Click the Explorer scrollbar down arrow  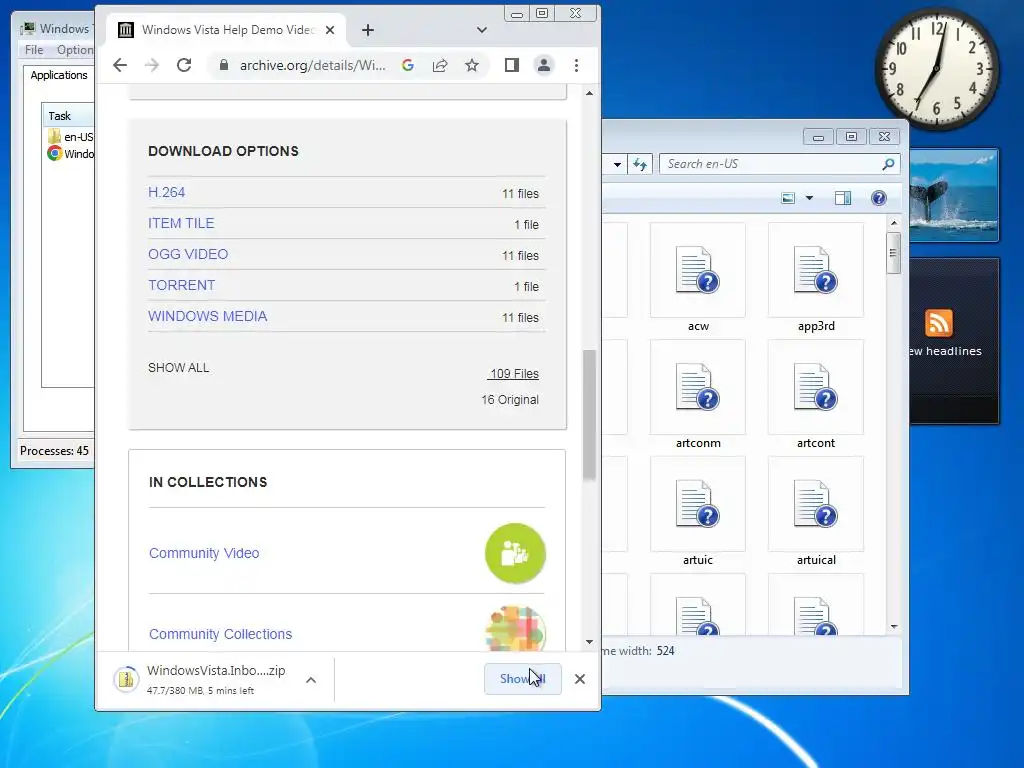(x=893, y=627)
